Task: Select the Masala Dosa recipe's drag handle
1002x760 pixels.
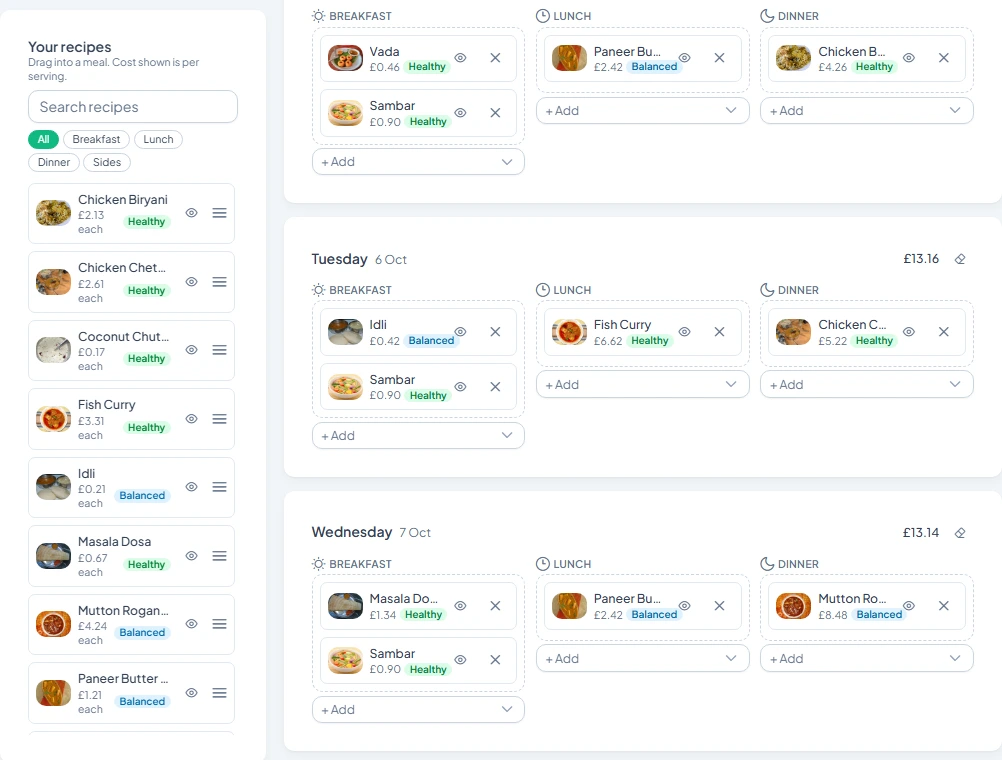Action: click(219, 556)
